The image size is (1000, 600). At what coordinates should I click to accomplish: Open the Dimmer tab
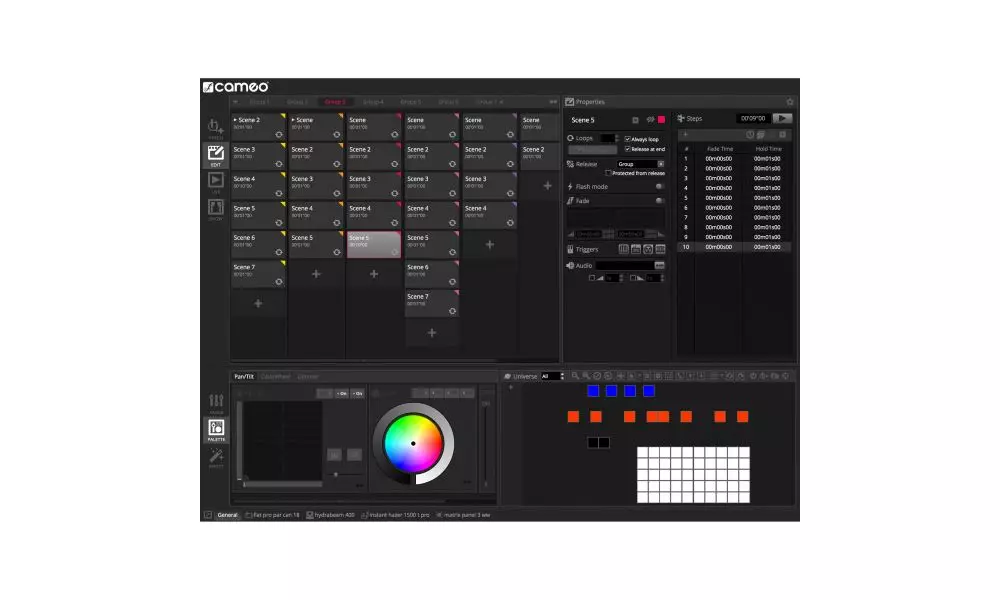(x=308, y=377)
